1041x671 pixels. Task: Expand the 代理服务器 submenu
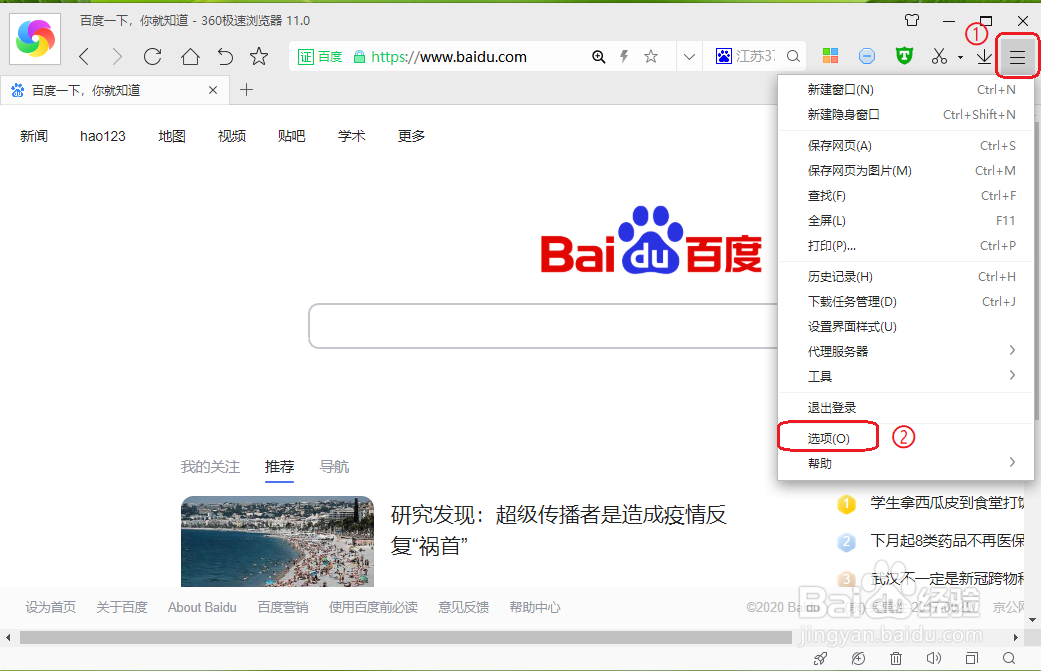click(906, 351)
